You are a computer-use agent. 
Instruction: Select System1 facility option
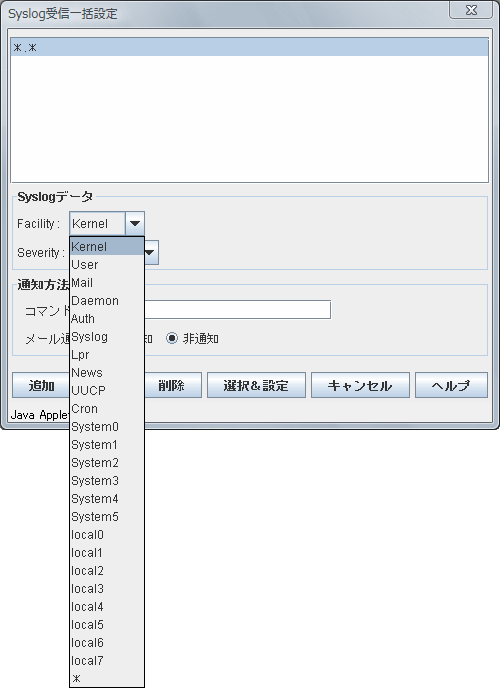tap(107, 444)
